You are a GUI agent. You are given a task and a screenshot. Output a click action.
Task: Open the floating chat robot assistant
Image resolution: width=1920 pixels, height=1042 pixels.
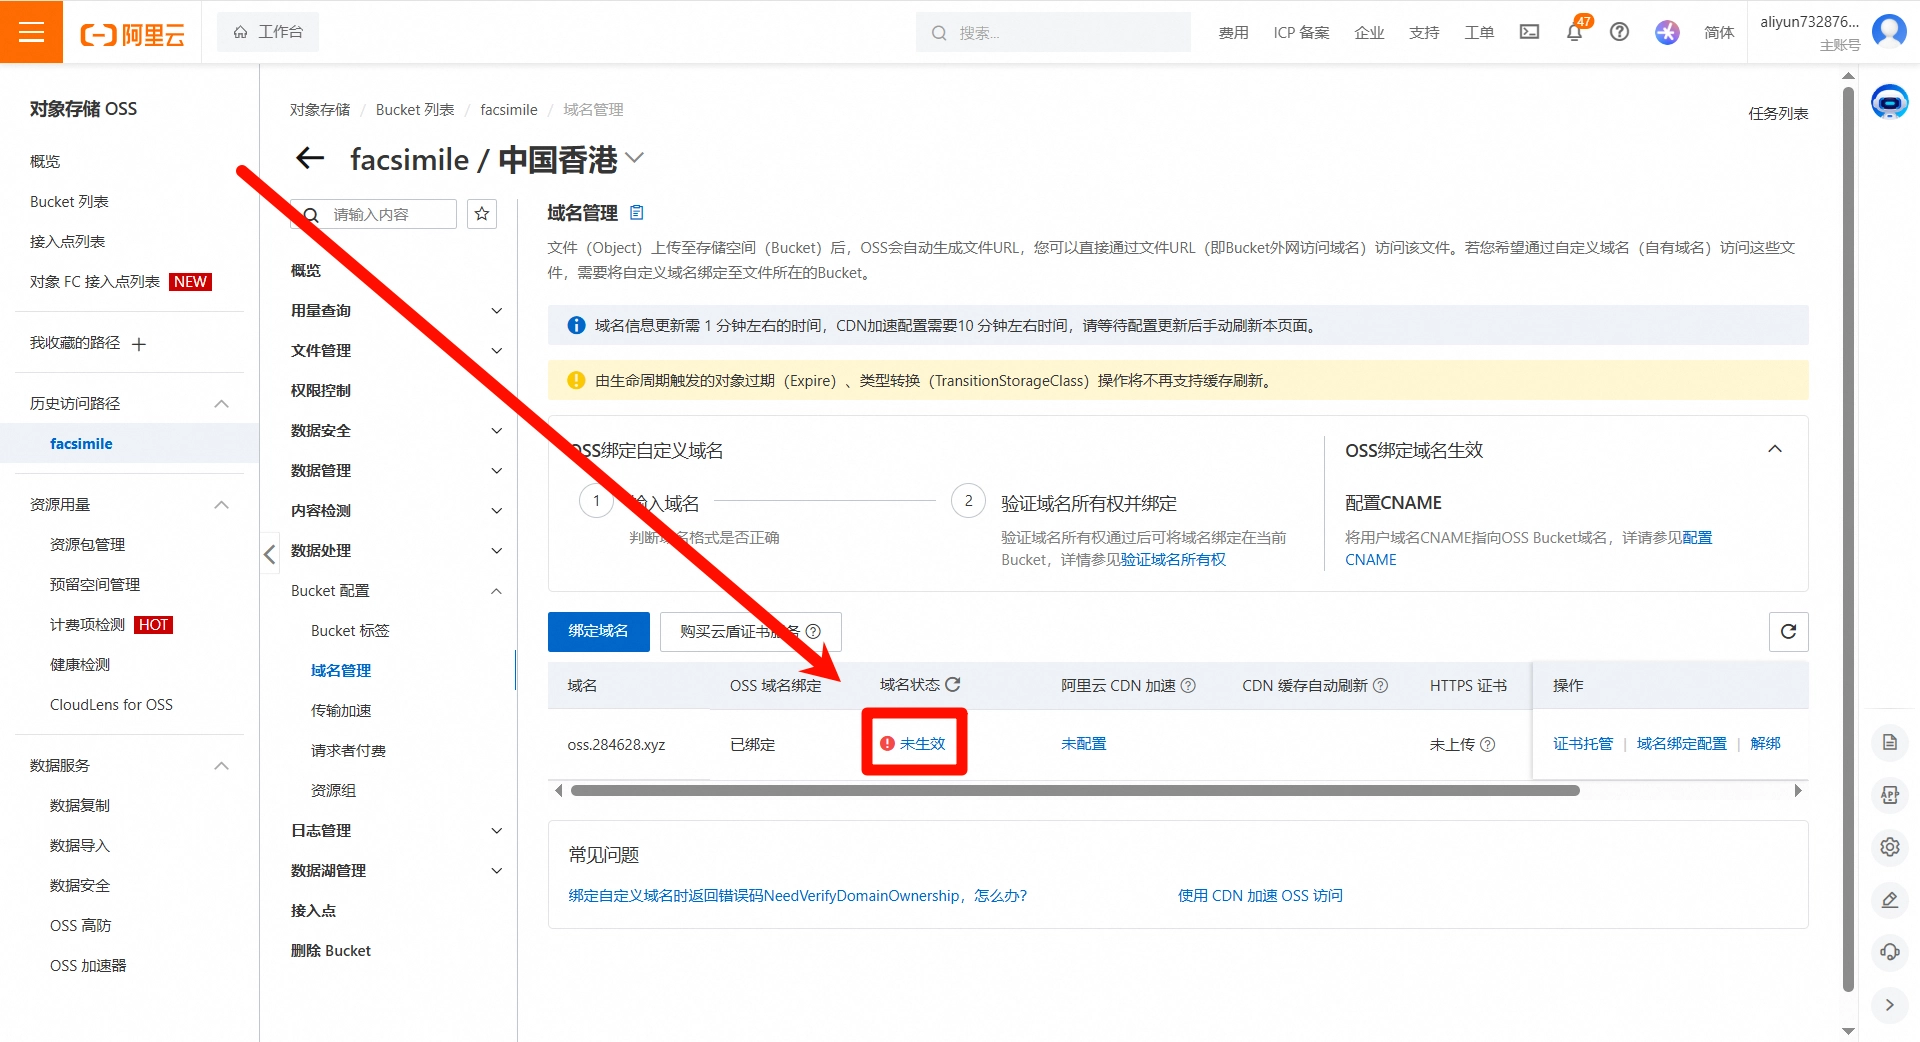click(1889, 102)
